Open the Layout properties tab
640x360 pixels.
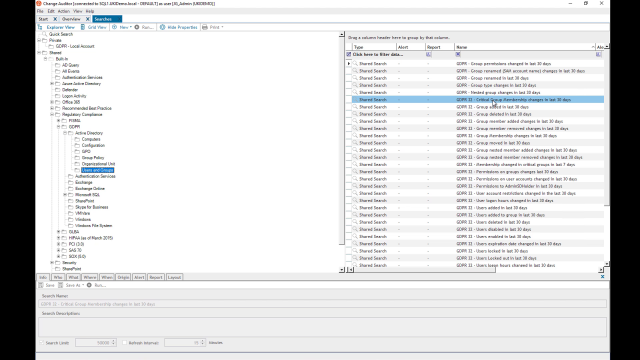click(174, 278)
